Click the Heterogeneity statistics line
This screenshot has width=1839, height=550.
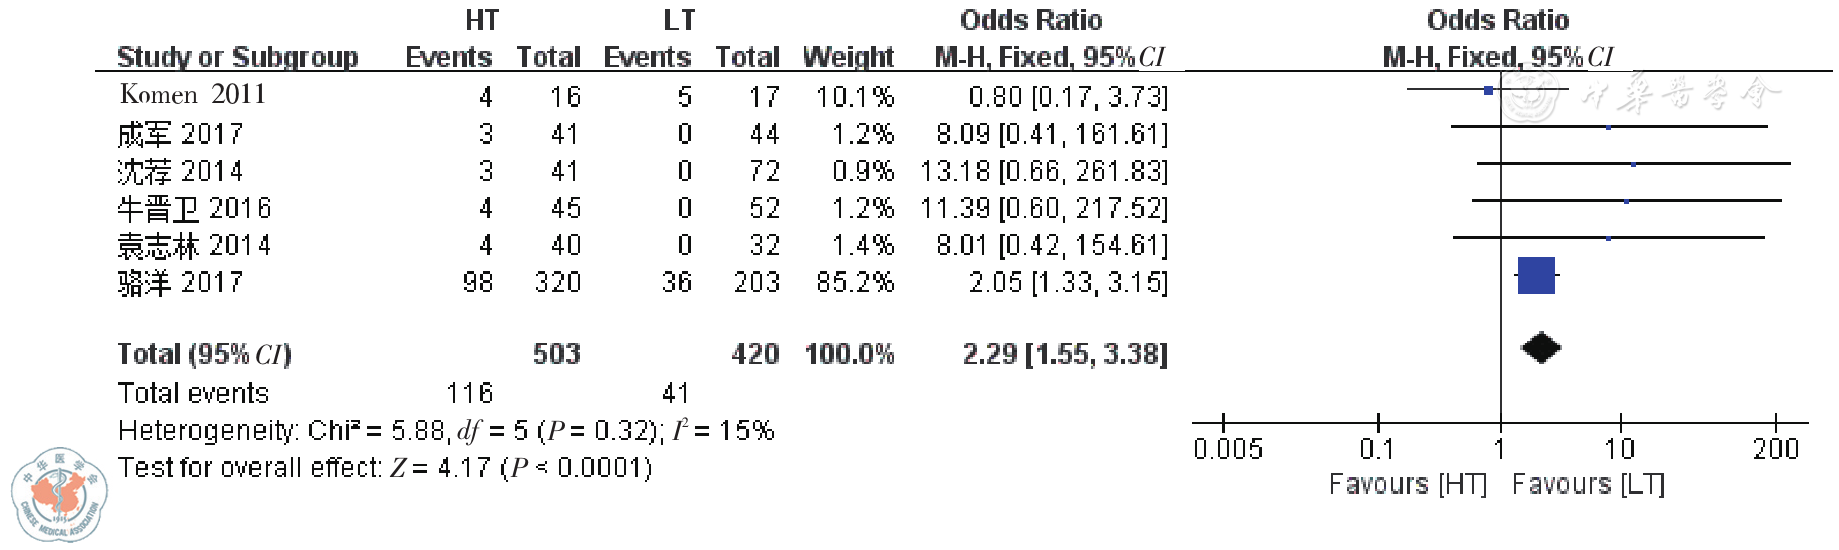point(446,430)
